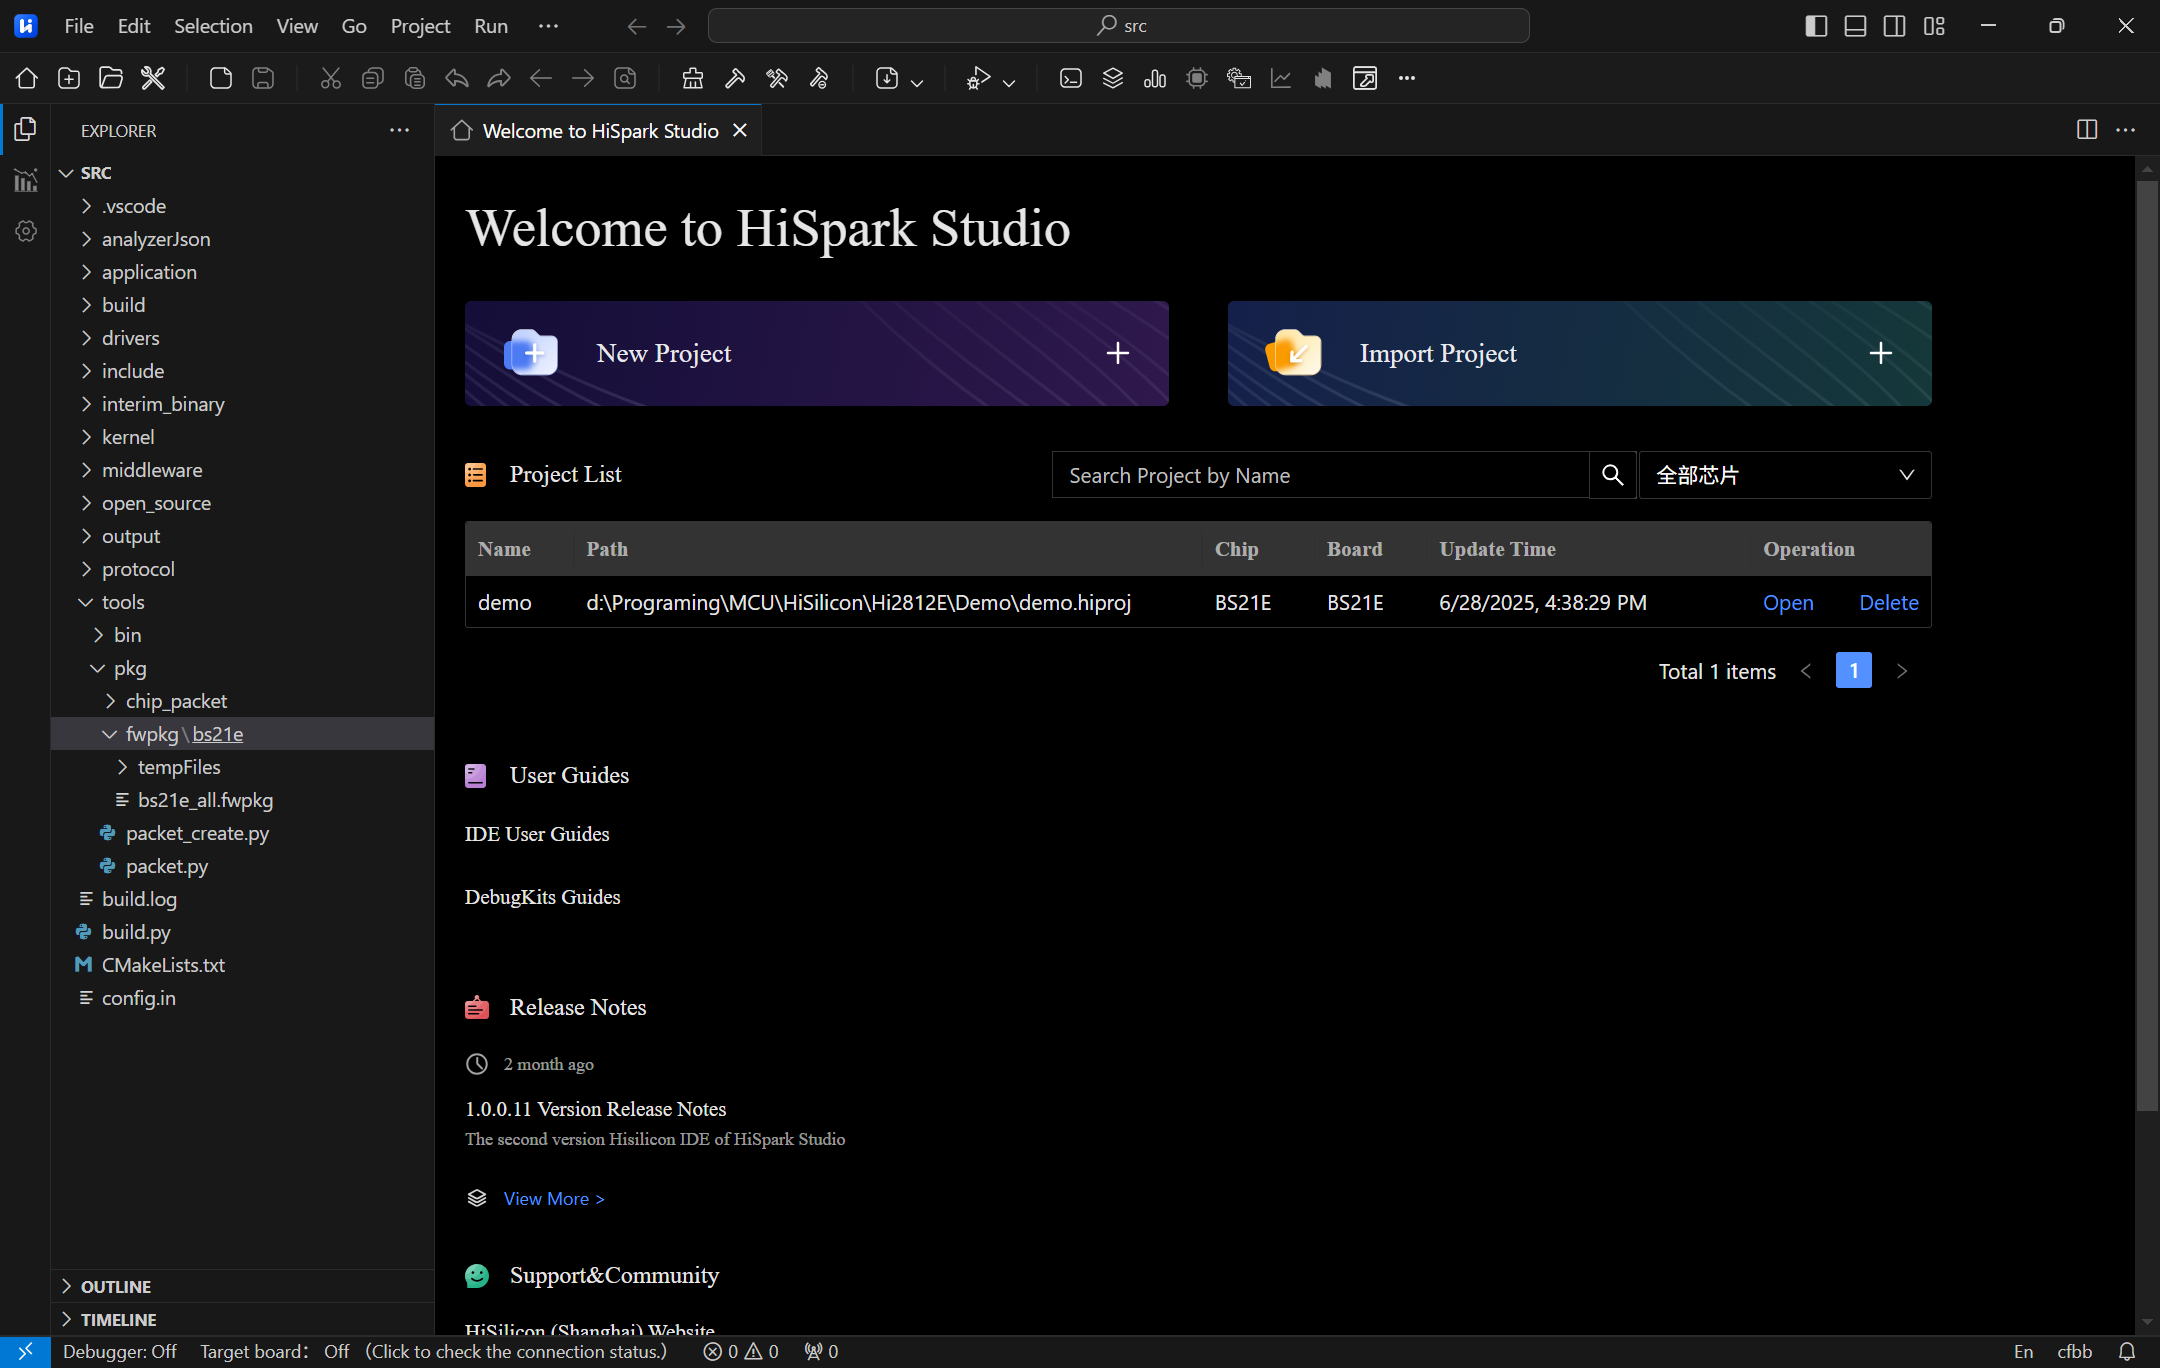The width and height of the screenshot is (2160, 1368).
Task: Select the Welcome to HiSpark Studio tab
Action: point(598,131)
